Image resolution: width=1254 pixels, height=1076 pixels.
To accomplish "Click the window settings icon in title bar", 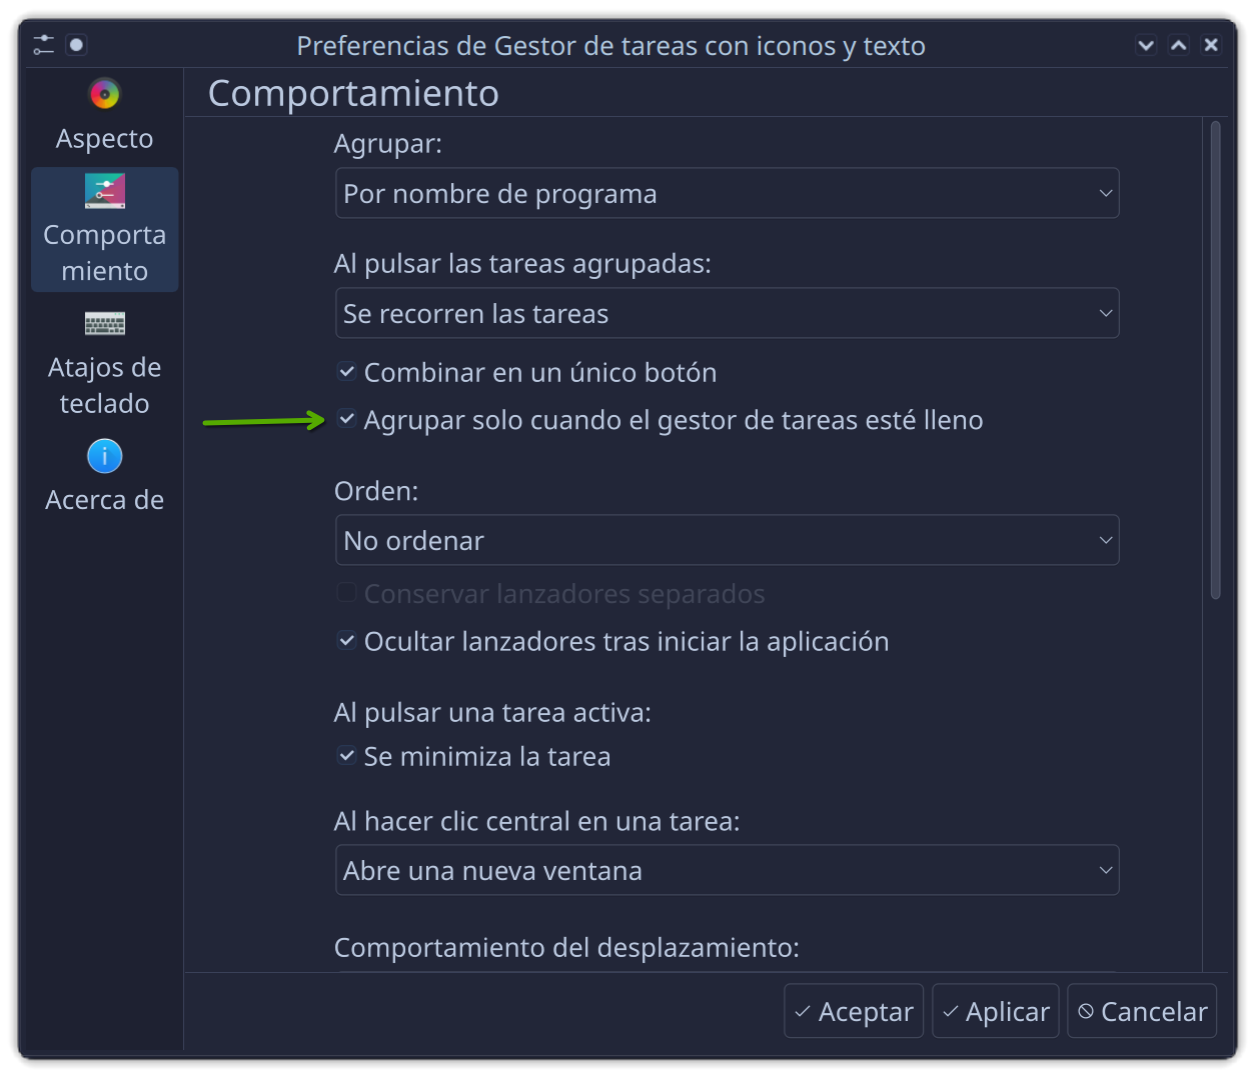I will click(43, 45).
